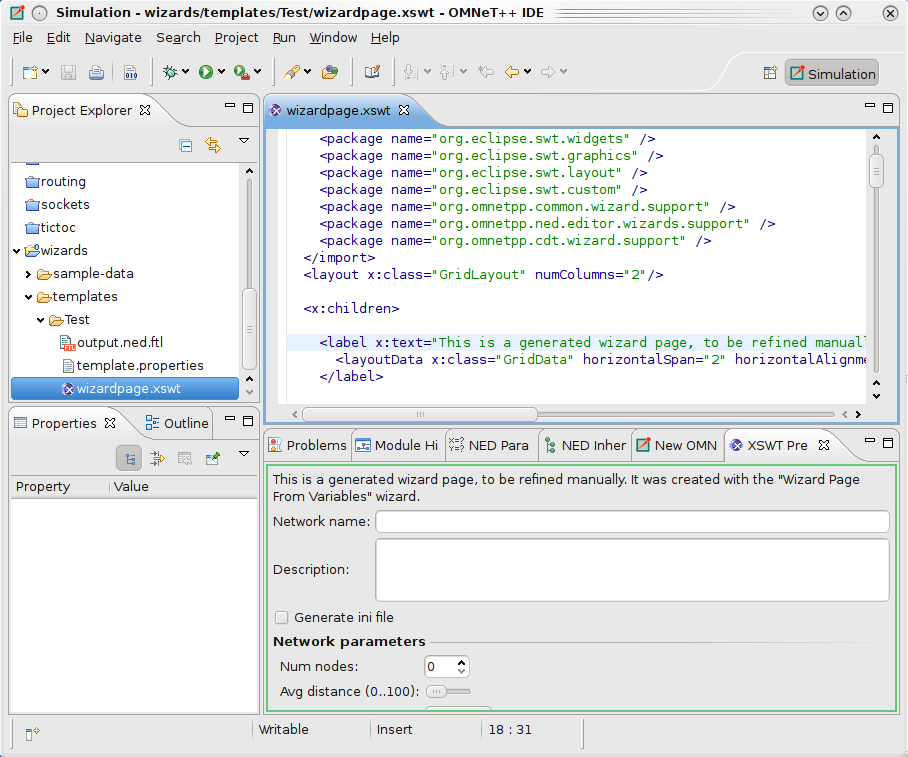Open the Project Explorer view menu arrow
Image resolution: width=908 pixels, height=757 pixels.
[244, 141]
